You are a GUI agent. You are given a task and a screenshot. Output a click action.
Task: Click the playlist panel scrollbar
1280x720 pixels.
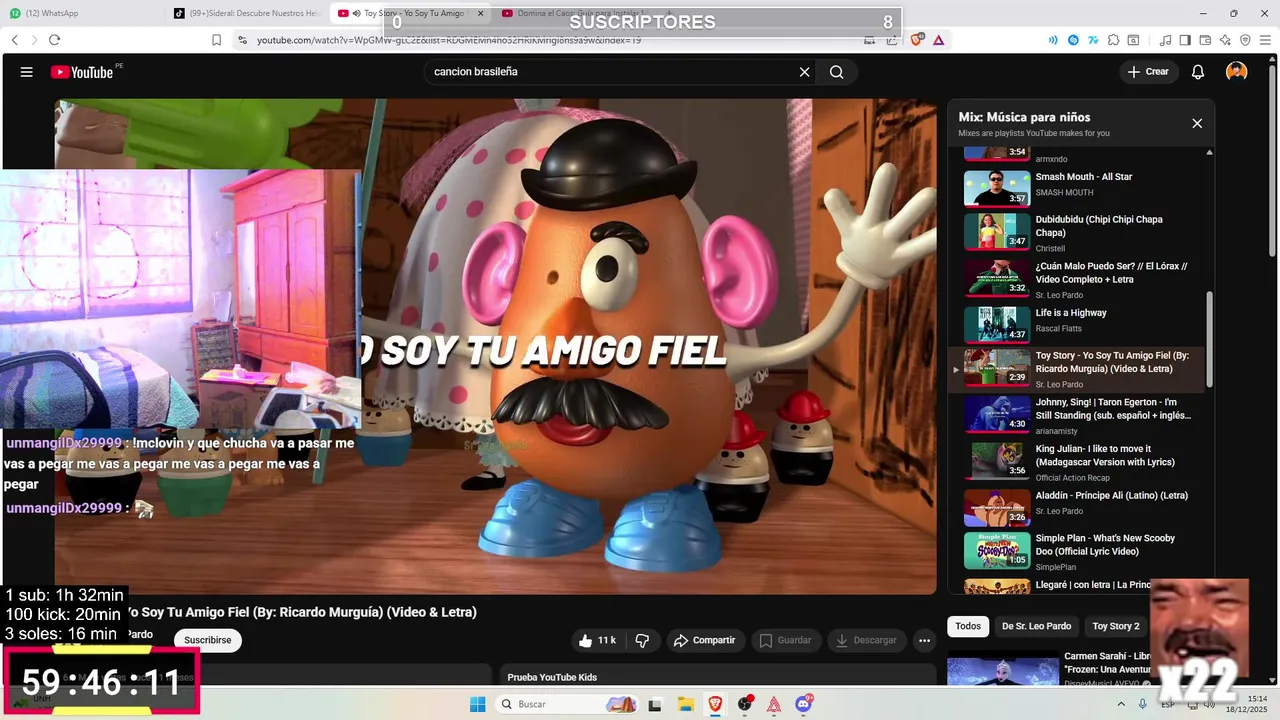(x=1209, y=340)
